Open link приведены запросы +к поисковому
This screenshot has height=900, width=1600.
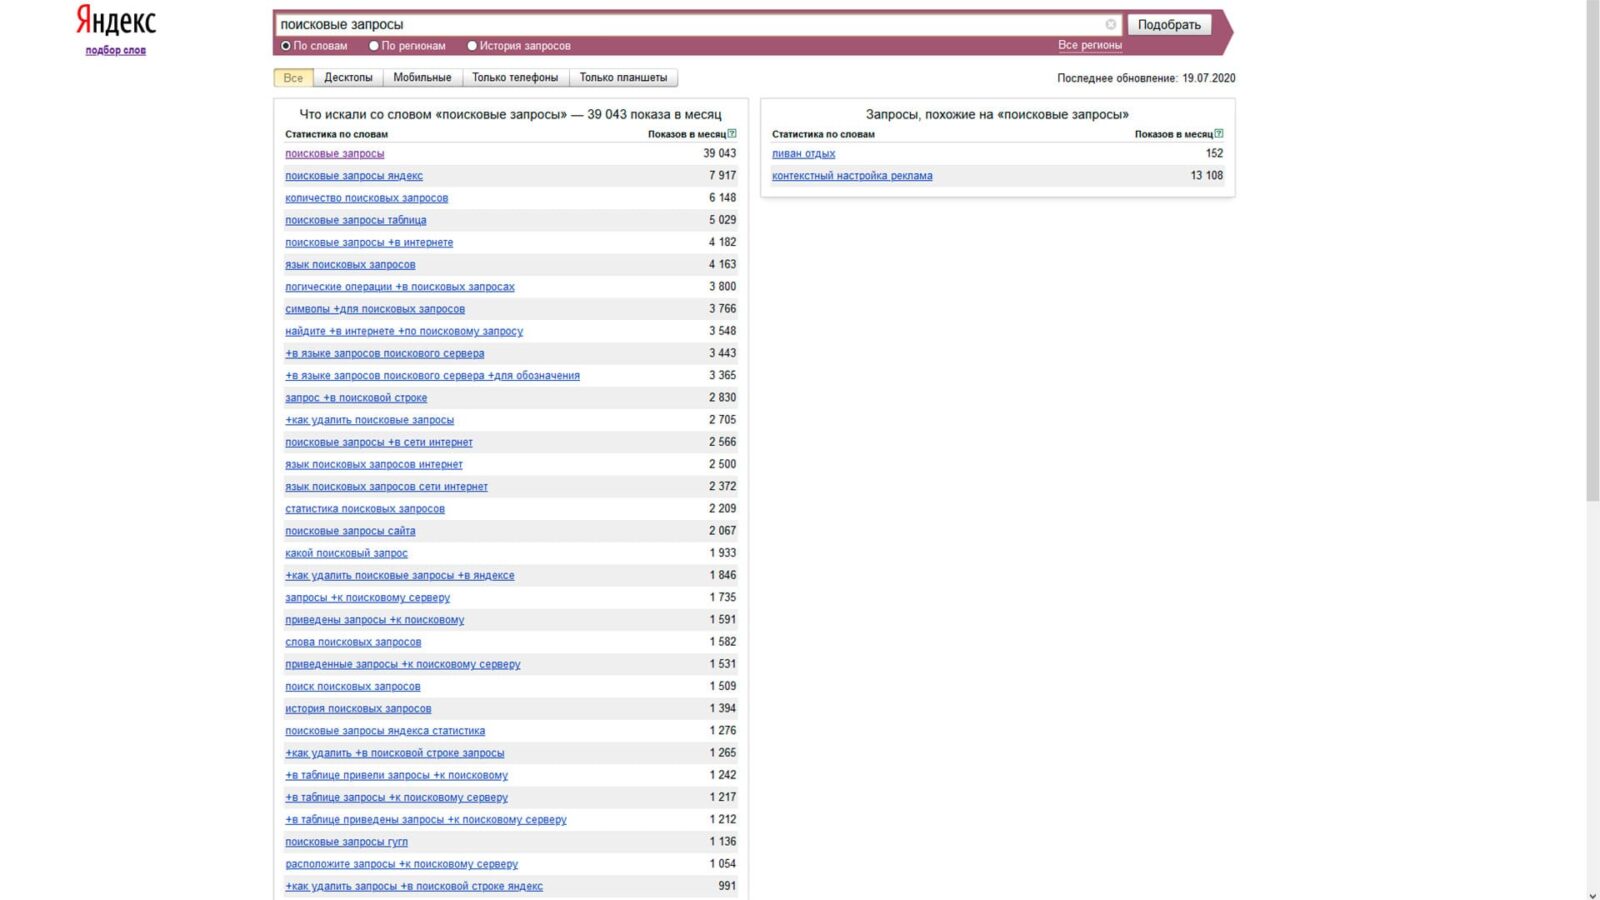(374, 620)
